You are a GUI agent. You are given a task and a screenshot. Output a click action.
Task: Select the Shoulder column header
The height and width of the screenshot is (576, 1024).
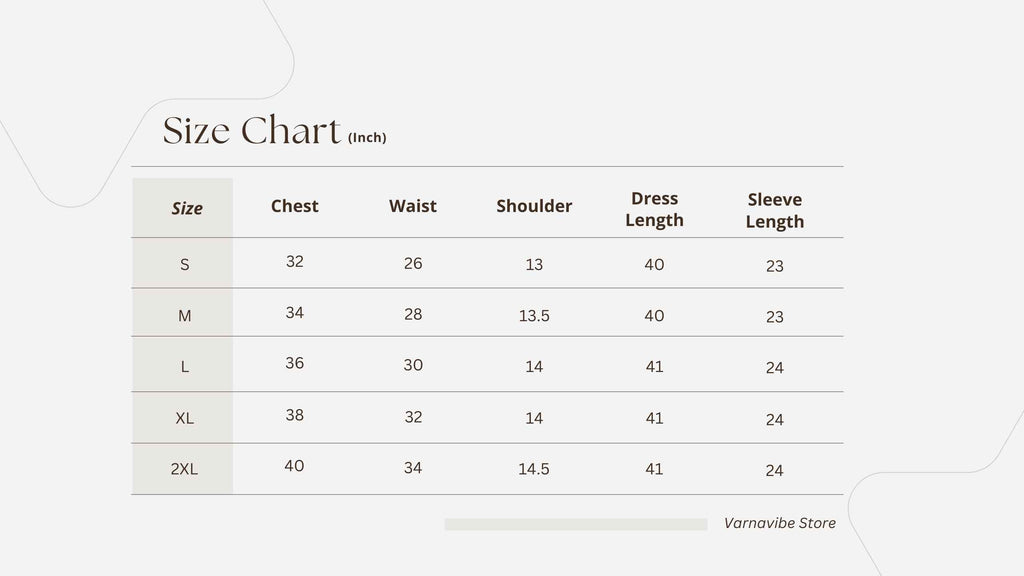pos(534,206)
